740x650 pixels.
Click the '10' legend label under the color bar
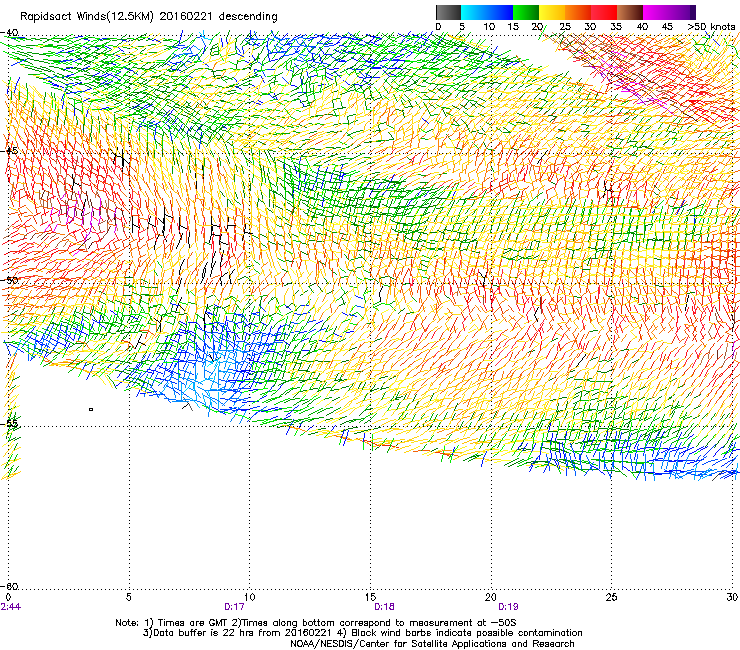489,27
